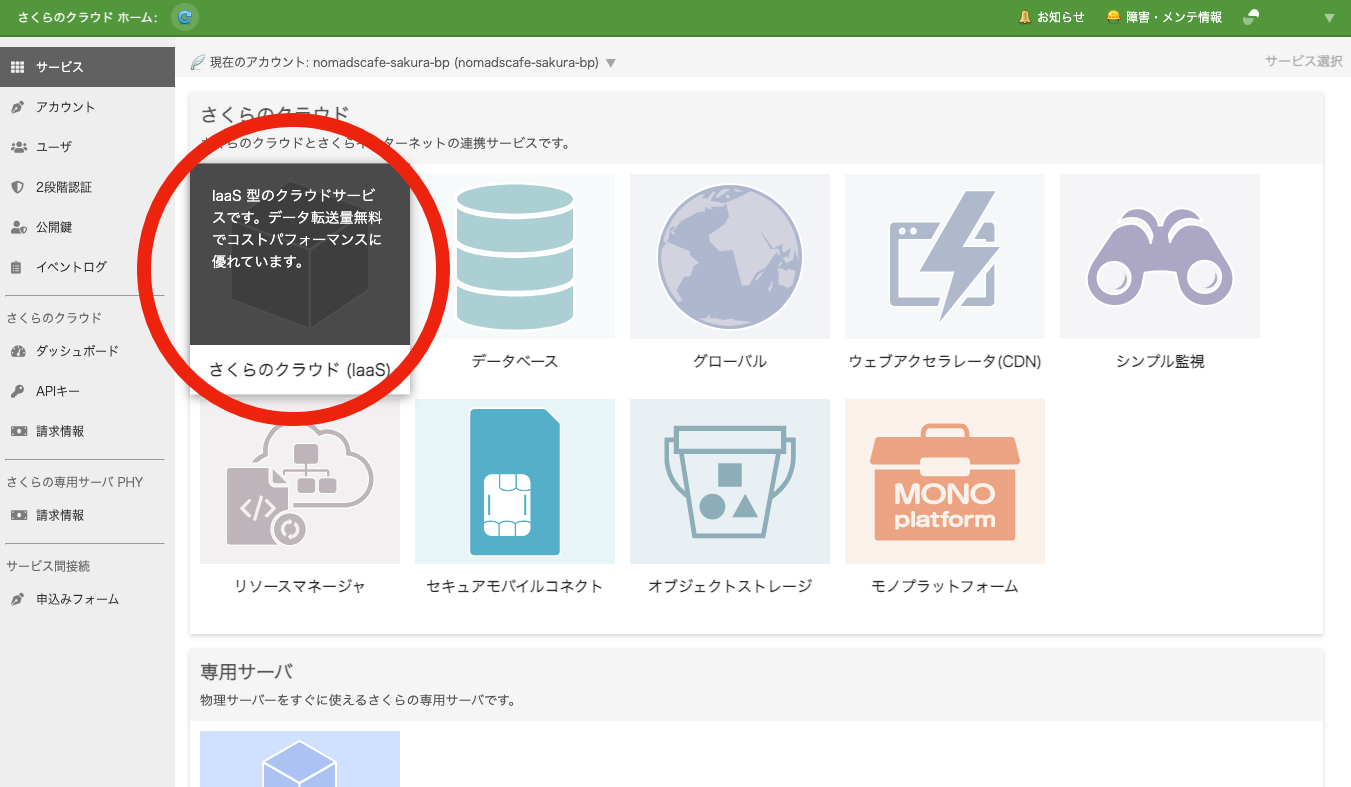Open the 公開鍵 sidebar menu item
This screenshot has width=1351, height=787.
[87, 227]
